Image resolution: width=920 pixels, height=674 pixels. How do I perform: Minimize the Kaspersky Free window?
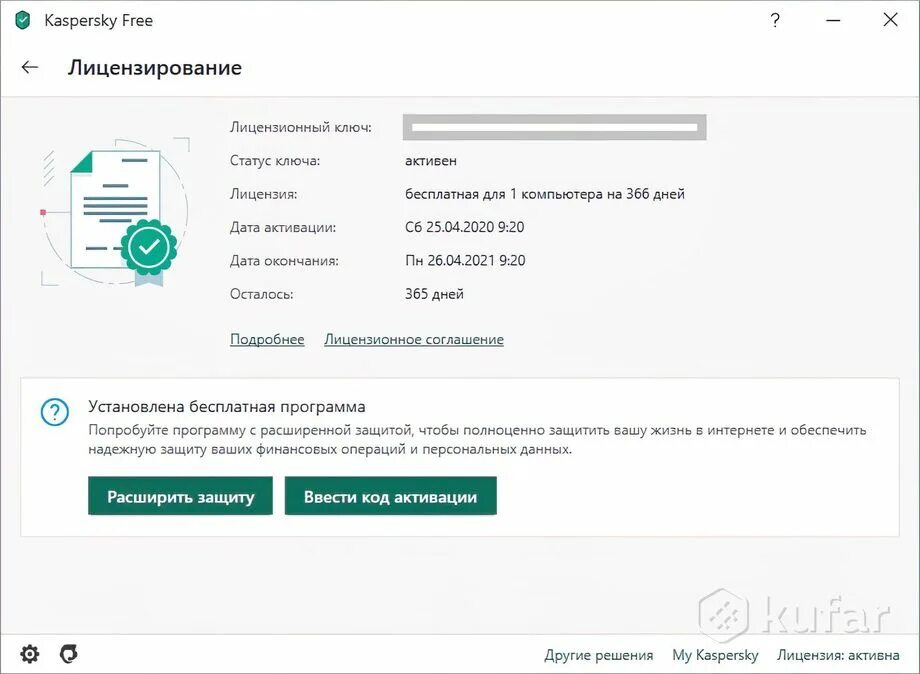click(x=833, y=21)
